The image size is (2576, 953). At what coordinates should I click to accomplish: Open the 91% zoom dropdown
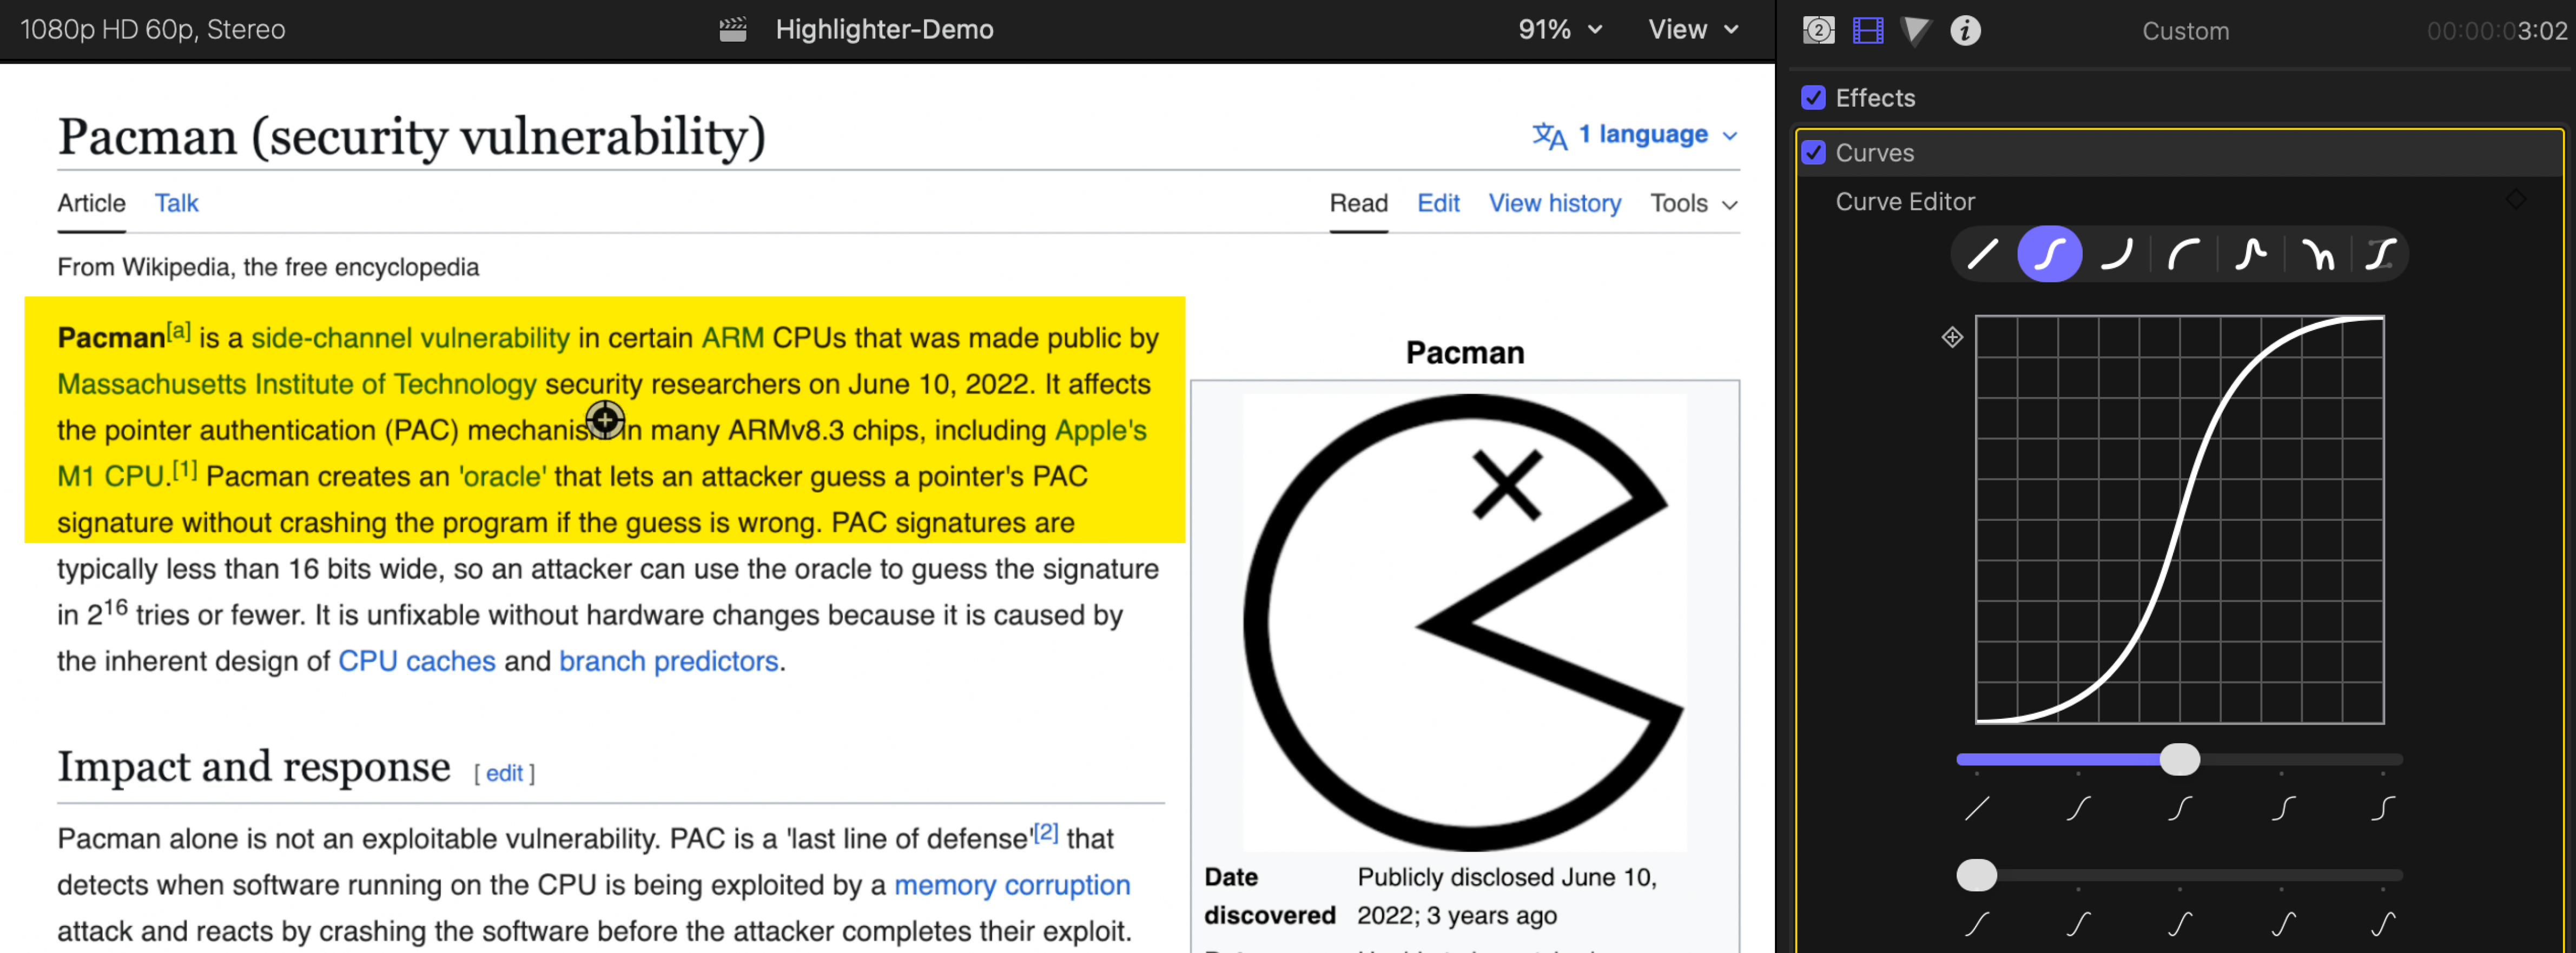tap(1559, 30)
